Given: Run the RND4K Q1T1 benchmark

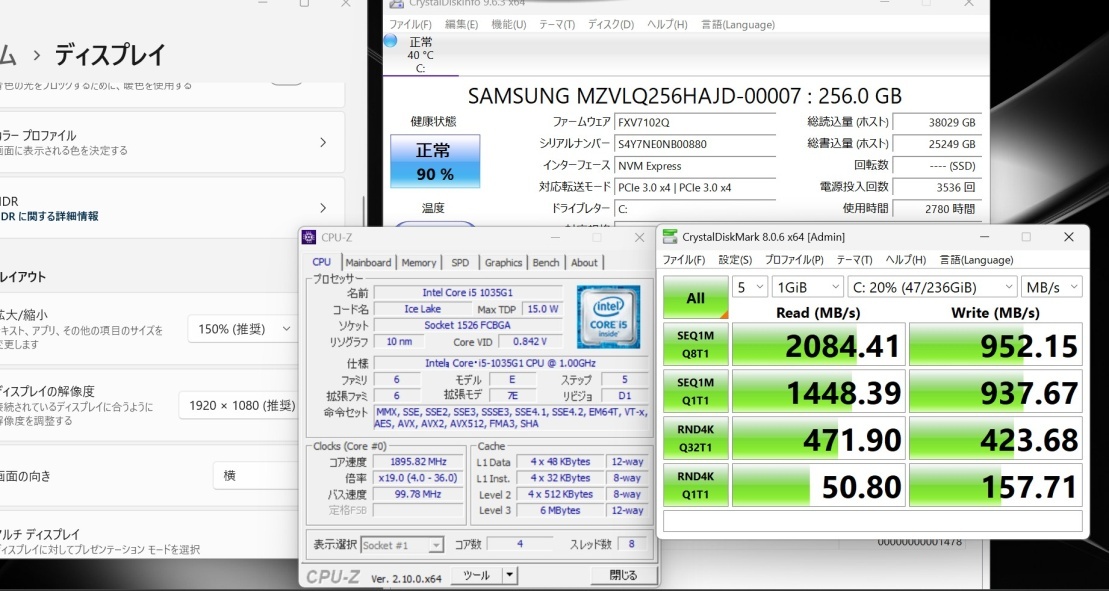Looking at the screenshot, I should click(x=696, y=484).
